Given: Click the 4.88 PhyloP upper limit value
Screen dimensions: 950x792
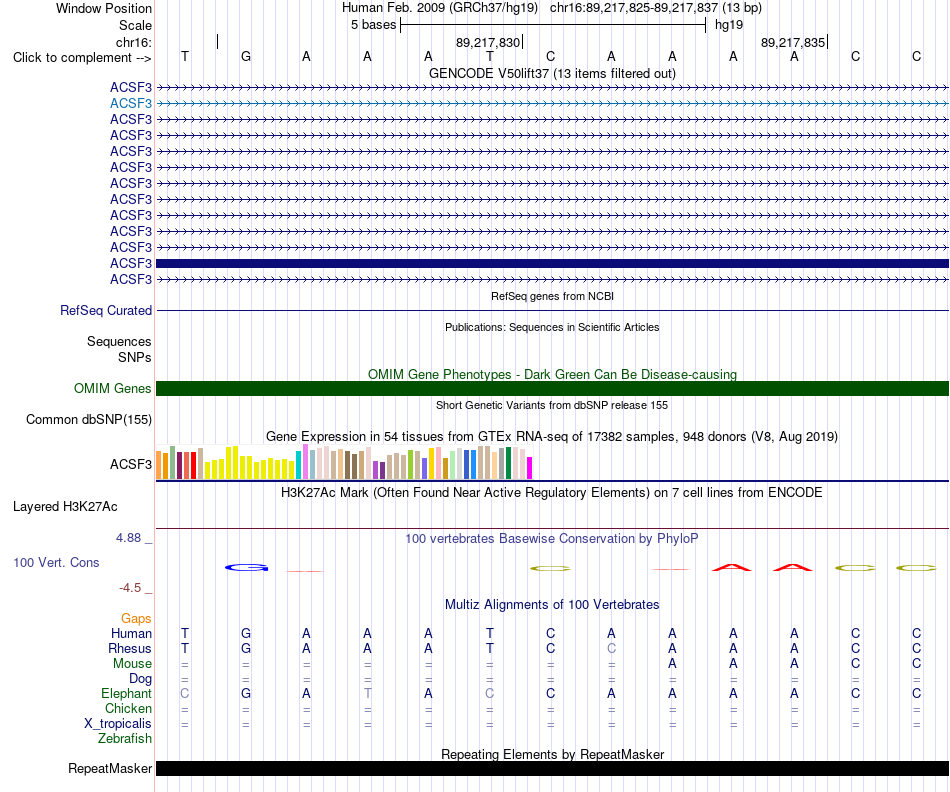Looking at the screenshot, I should [128, 537].
